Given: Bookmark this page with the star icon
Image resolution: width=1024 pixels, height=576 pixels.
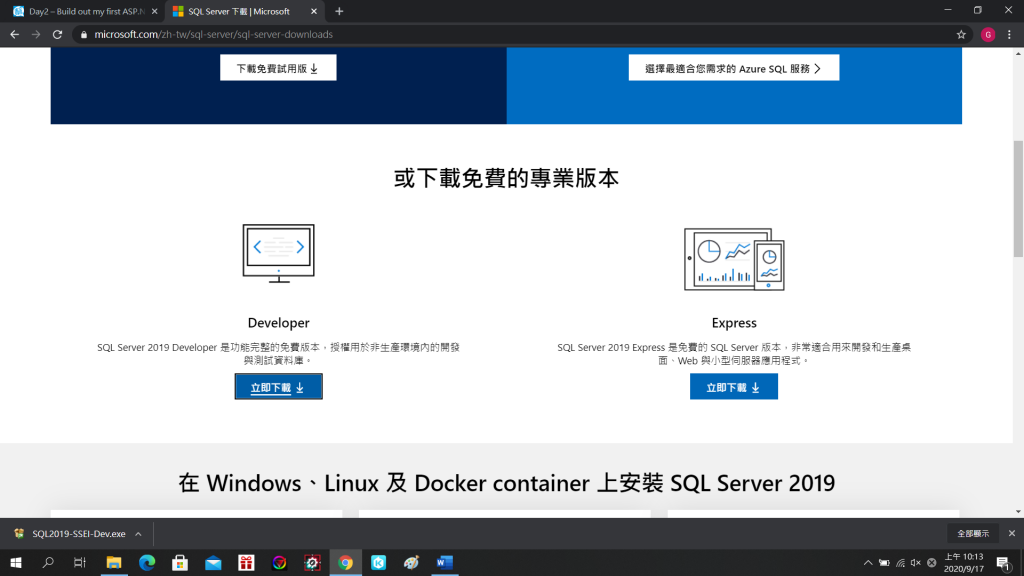Looking at the screenshot, I should pyautogui.click(x=961, y=35).
